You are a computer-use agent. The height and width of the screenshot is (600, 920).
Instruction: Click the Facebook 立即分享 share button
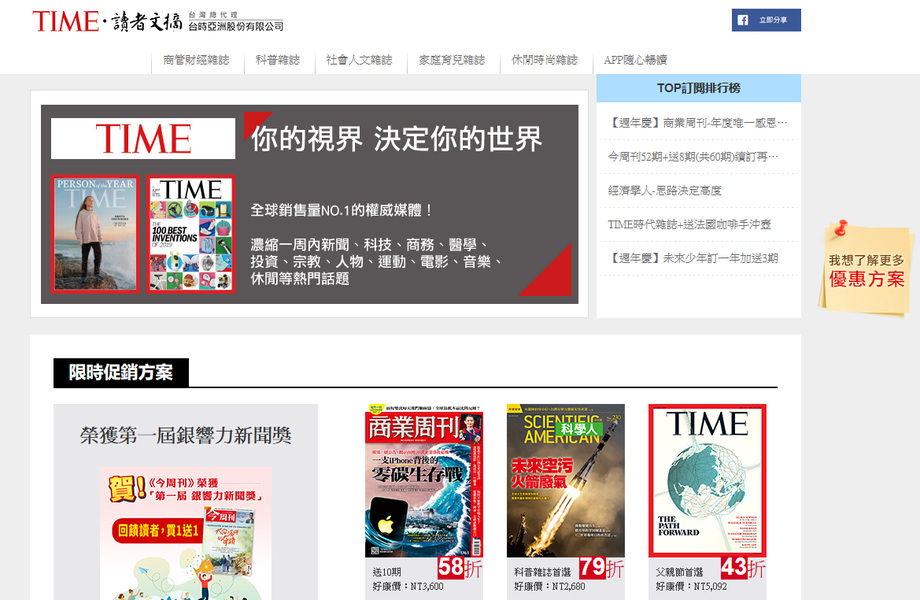(x=766, y=20)
